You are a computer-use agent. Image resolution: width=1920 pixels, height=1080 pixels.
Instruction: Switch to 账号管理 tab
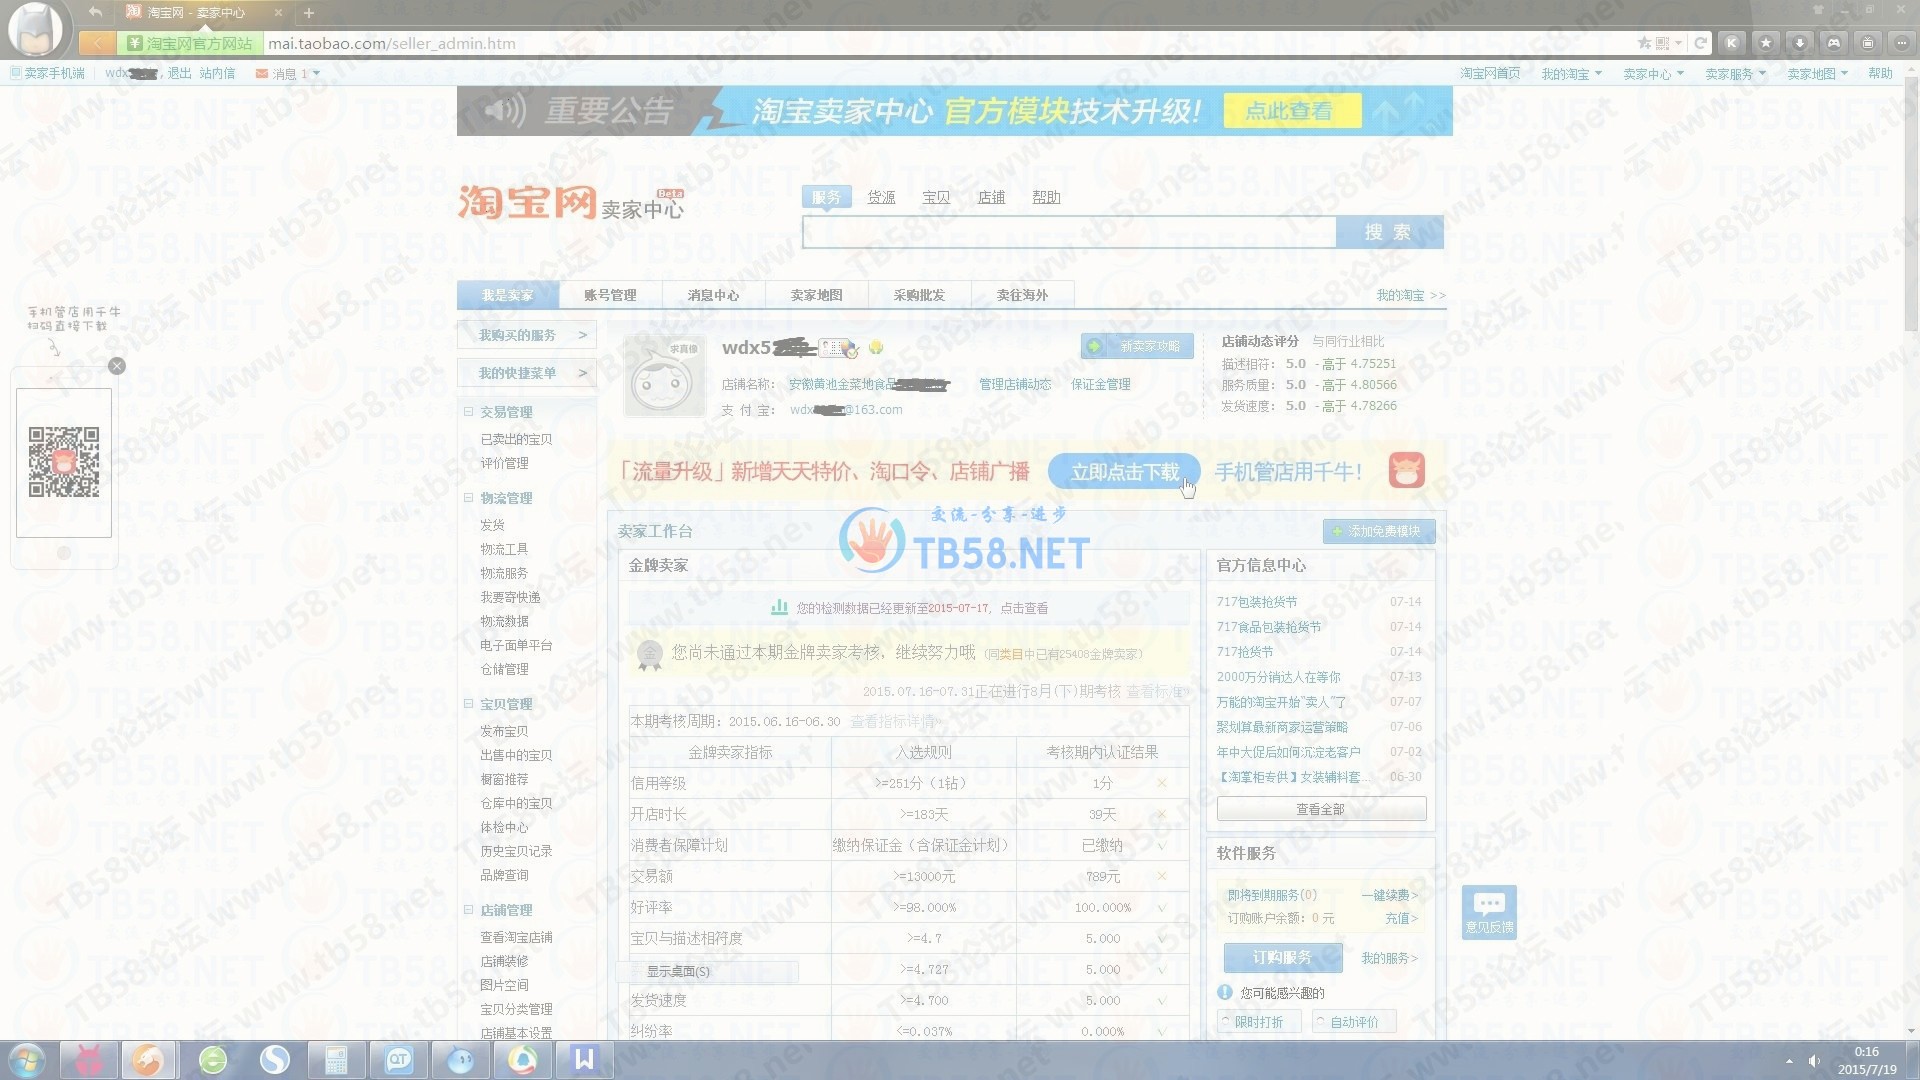[610, 295]
